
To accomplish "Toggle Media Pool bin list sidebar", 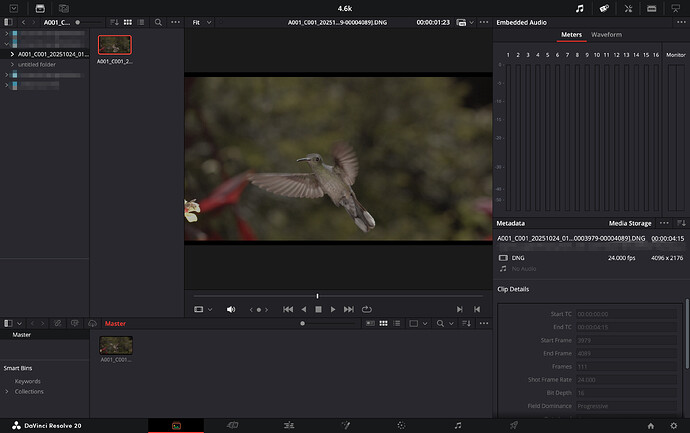I will coord(8,323).
